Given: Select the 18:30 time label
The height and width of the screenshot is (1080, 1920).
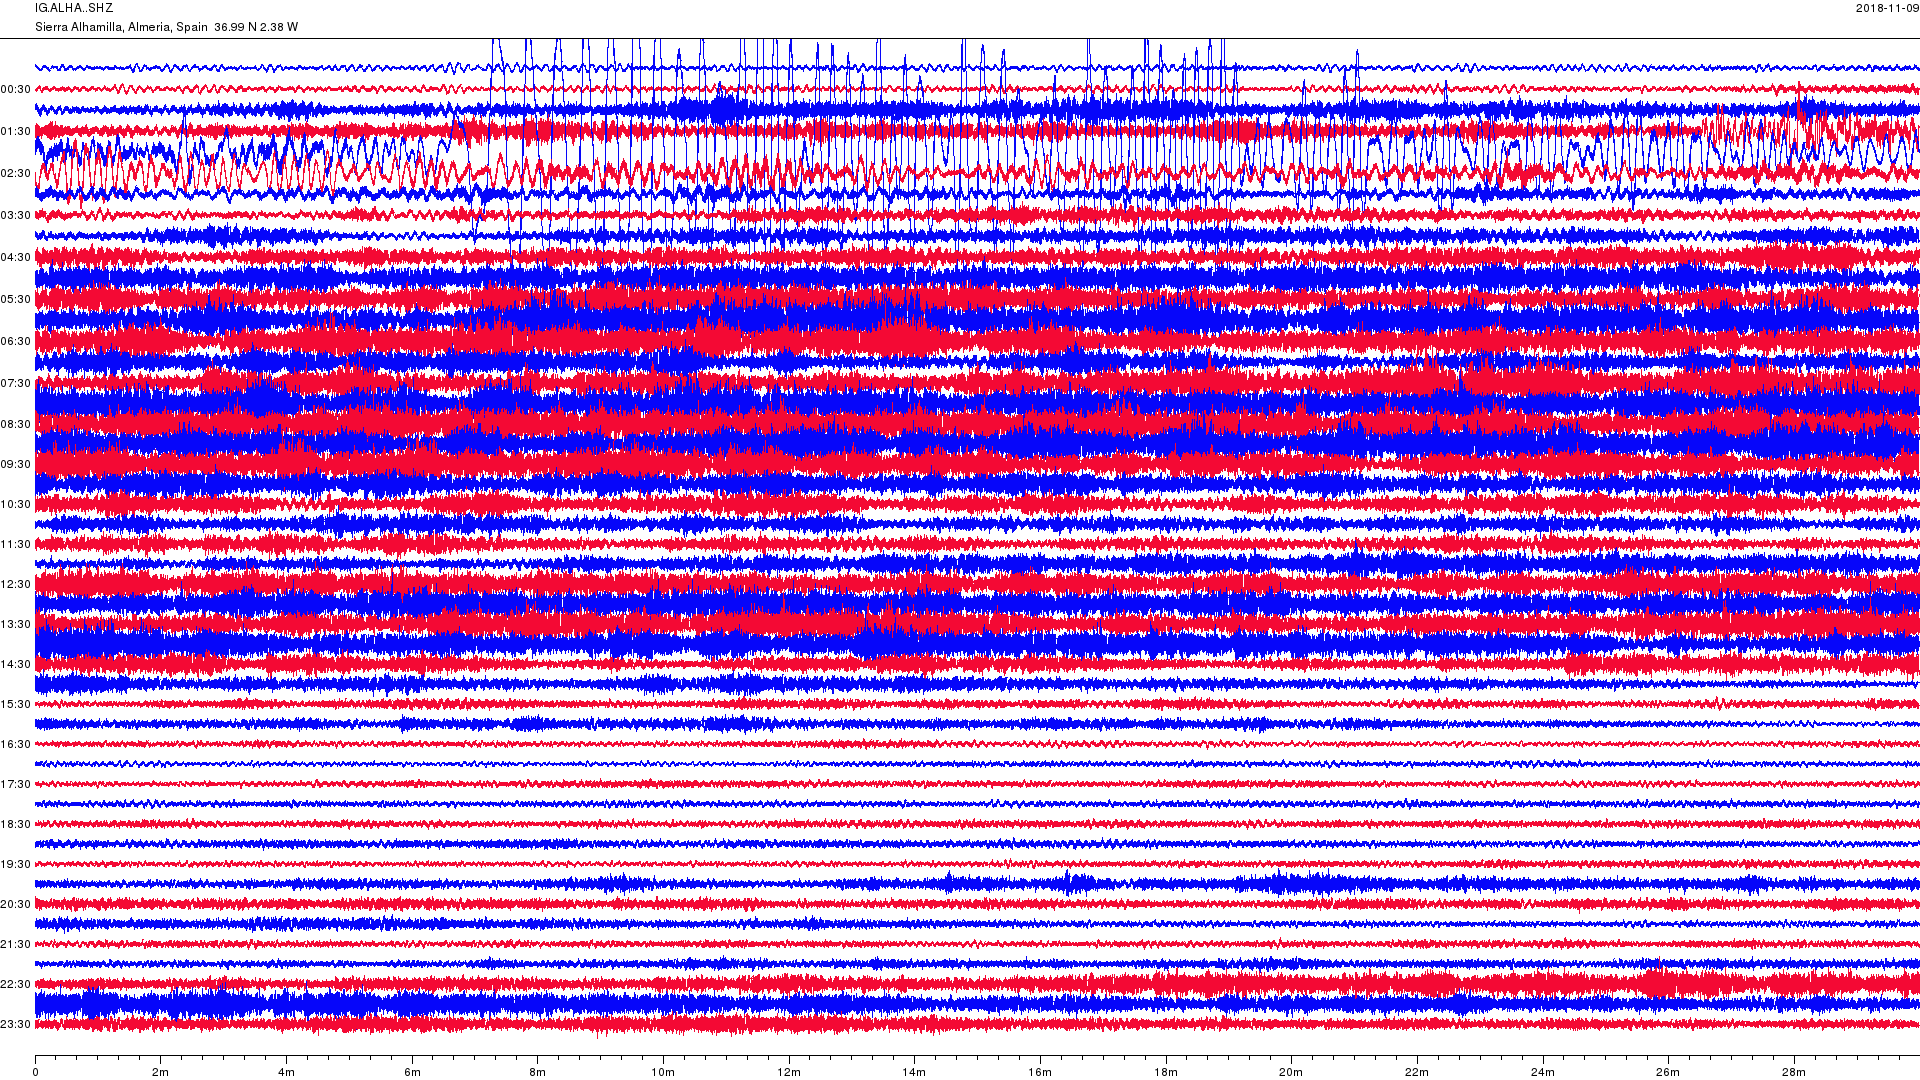Looking at the screenshot, I should (16, 825).
